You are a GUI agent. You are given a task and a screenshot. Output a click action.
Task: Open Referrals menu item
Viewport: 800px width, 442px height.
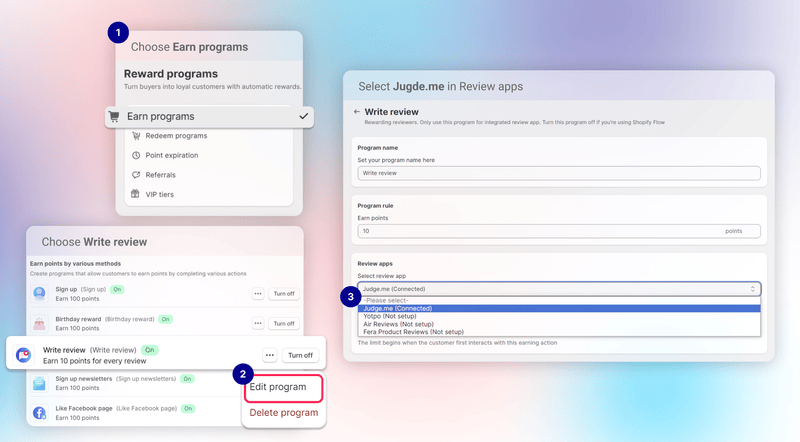tap(160, 175)
